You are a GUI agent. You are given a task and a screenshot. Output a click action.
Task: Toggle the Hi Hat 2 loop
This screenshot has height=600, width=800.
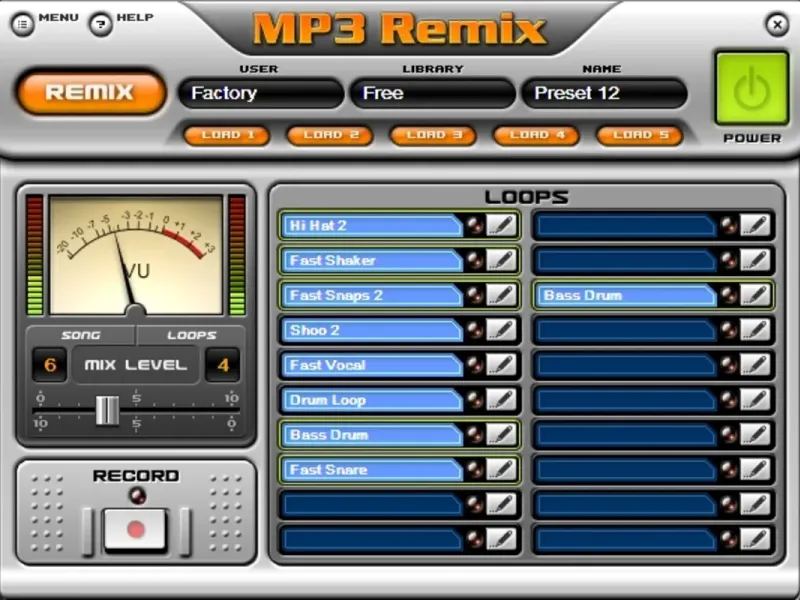point(372,226)
